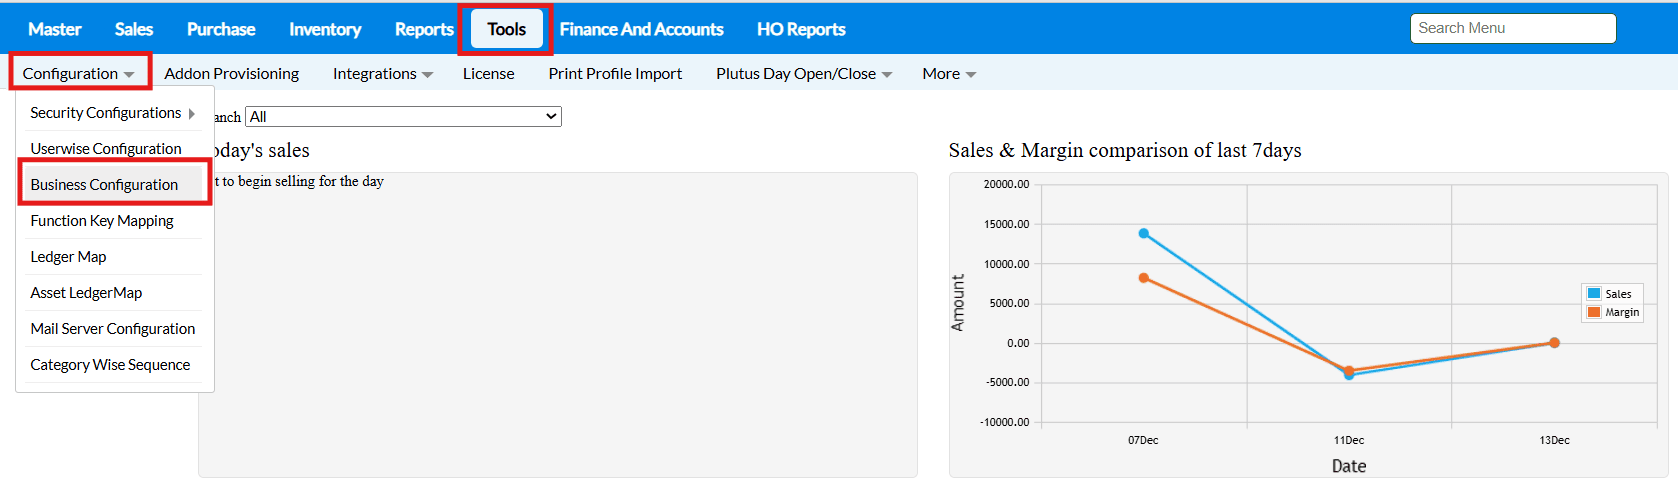Open the Branch All combo box

(403, 117)
